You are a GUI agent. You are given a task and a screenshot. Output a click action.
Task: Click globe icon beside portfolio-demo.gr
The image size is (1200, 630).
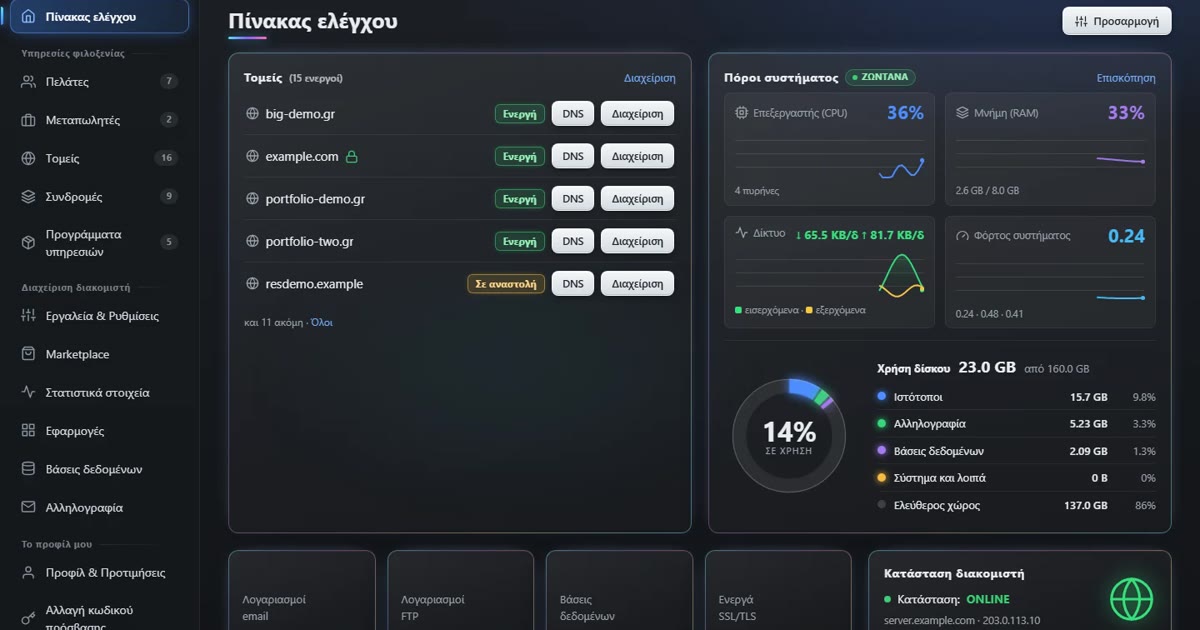coord(252,199)
